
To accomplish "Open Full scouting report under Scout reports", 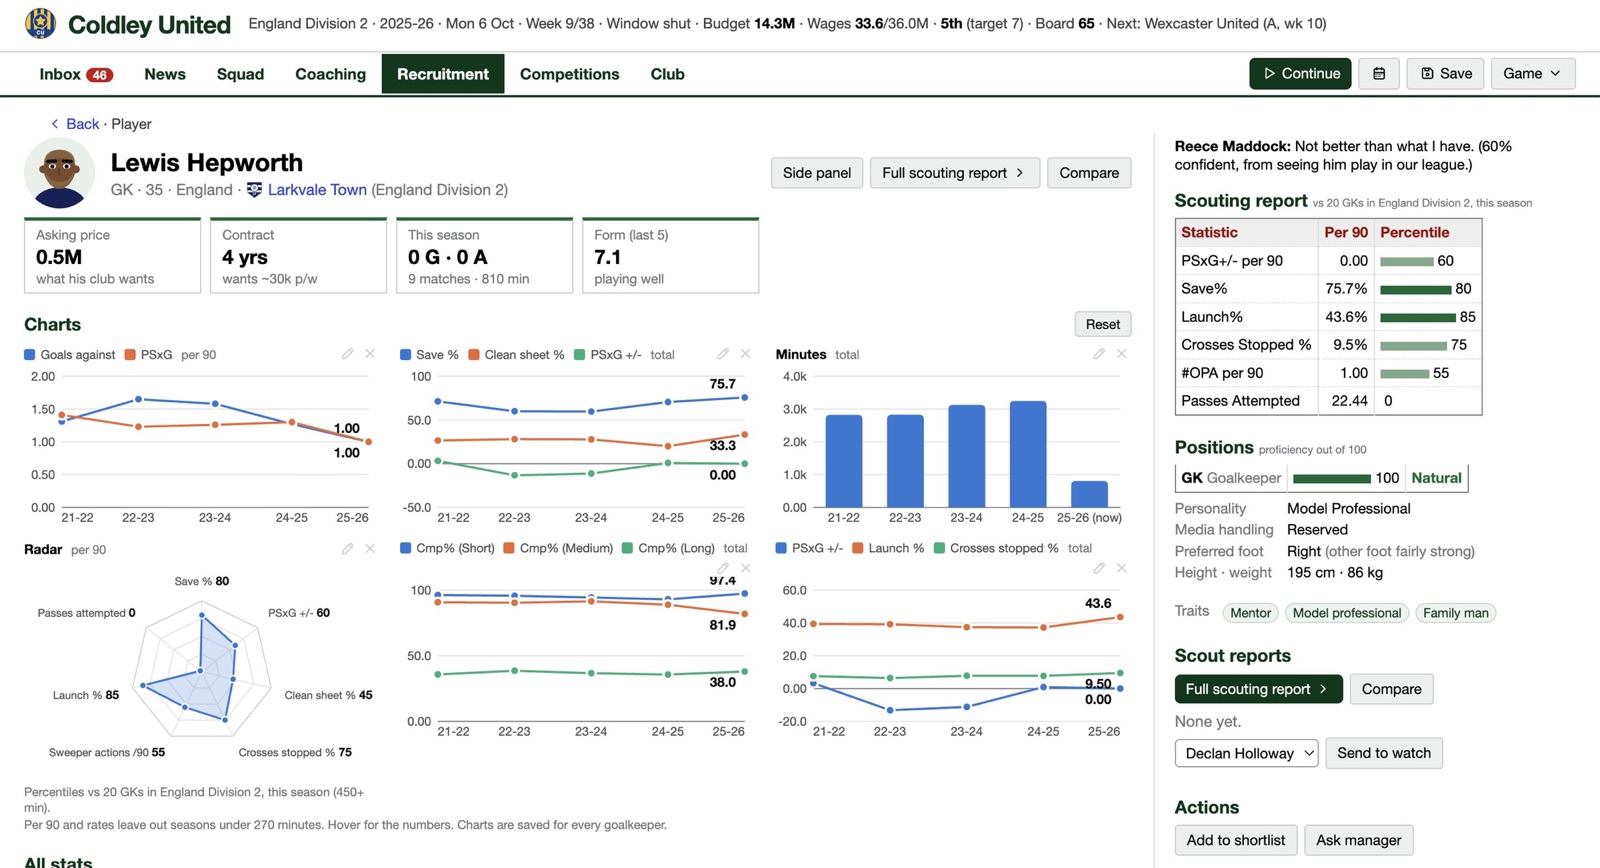I will [1258, 689].
